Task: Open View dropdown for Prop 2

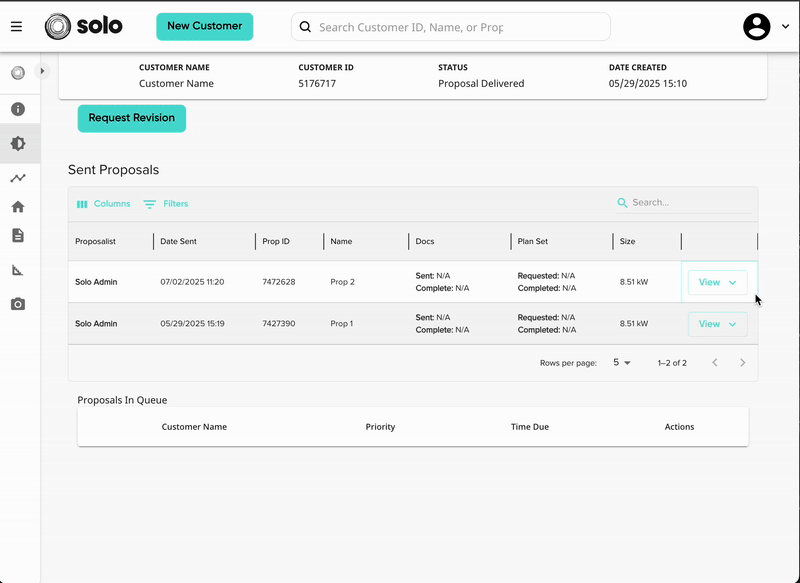Action: tap(717, 282)
